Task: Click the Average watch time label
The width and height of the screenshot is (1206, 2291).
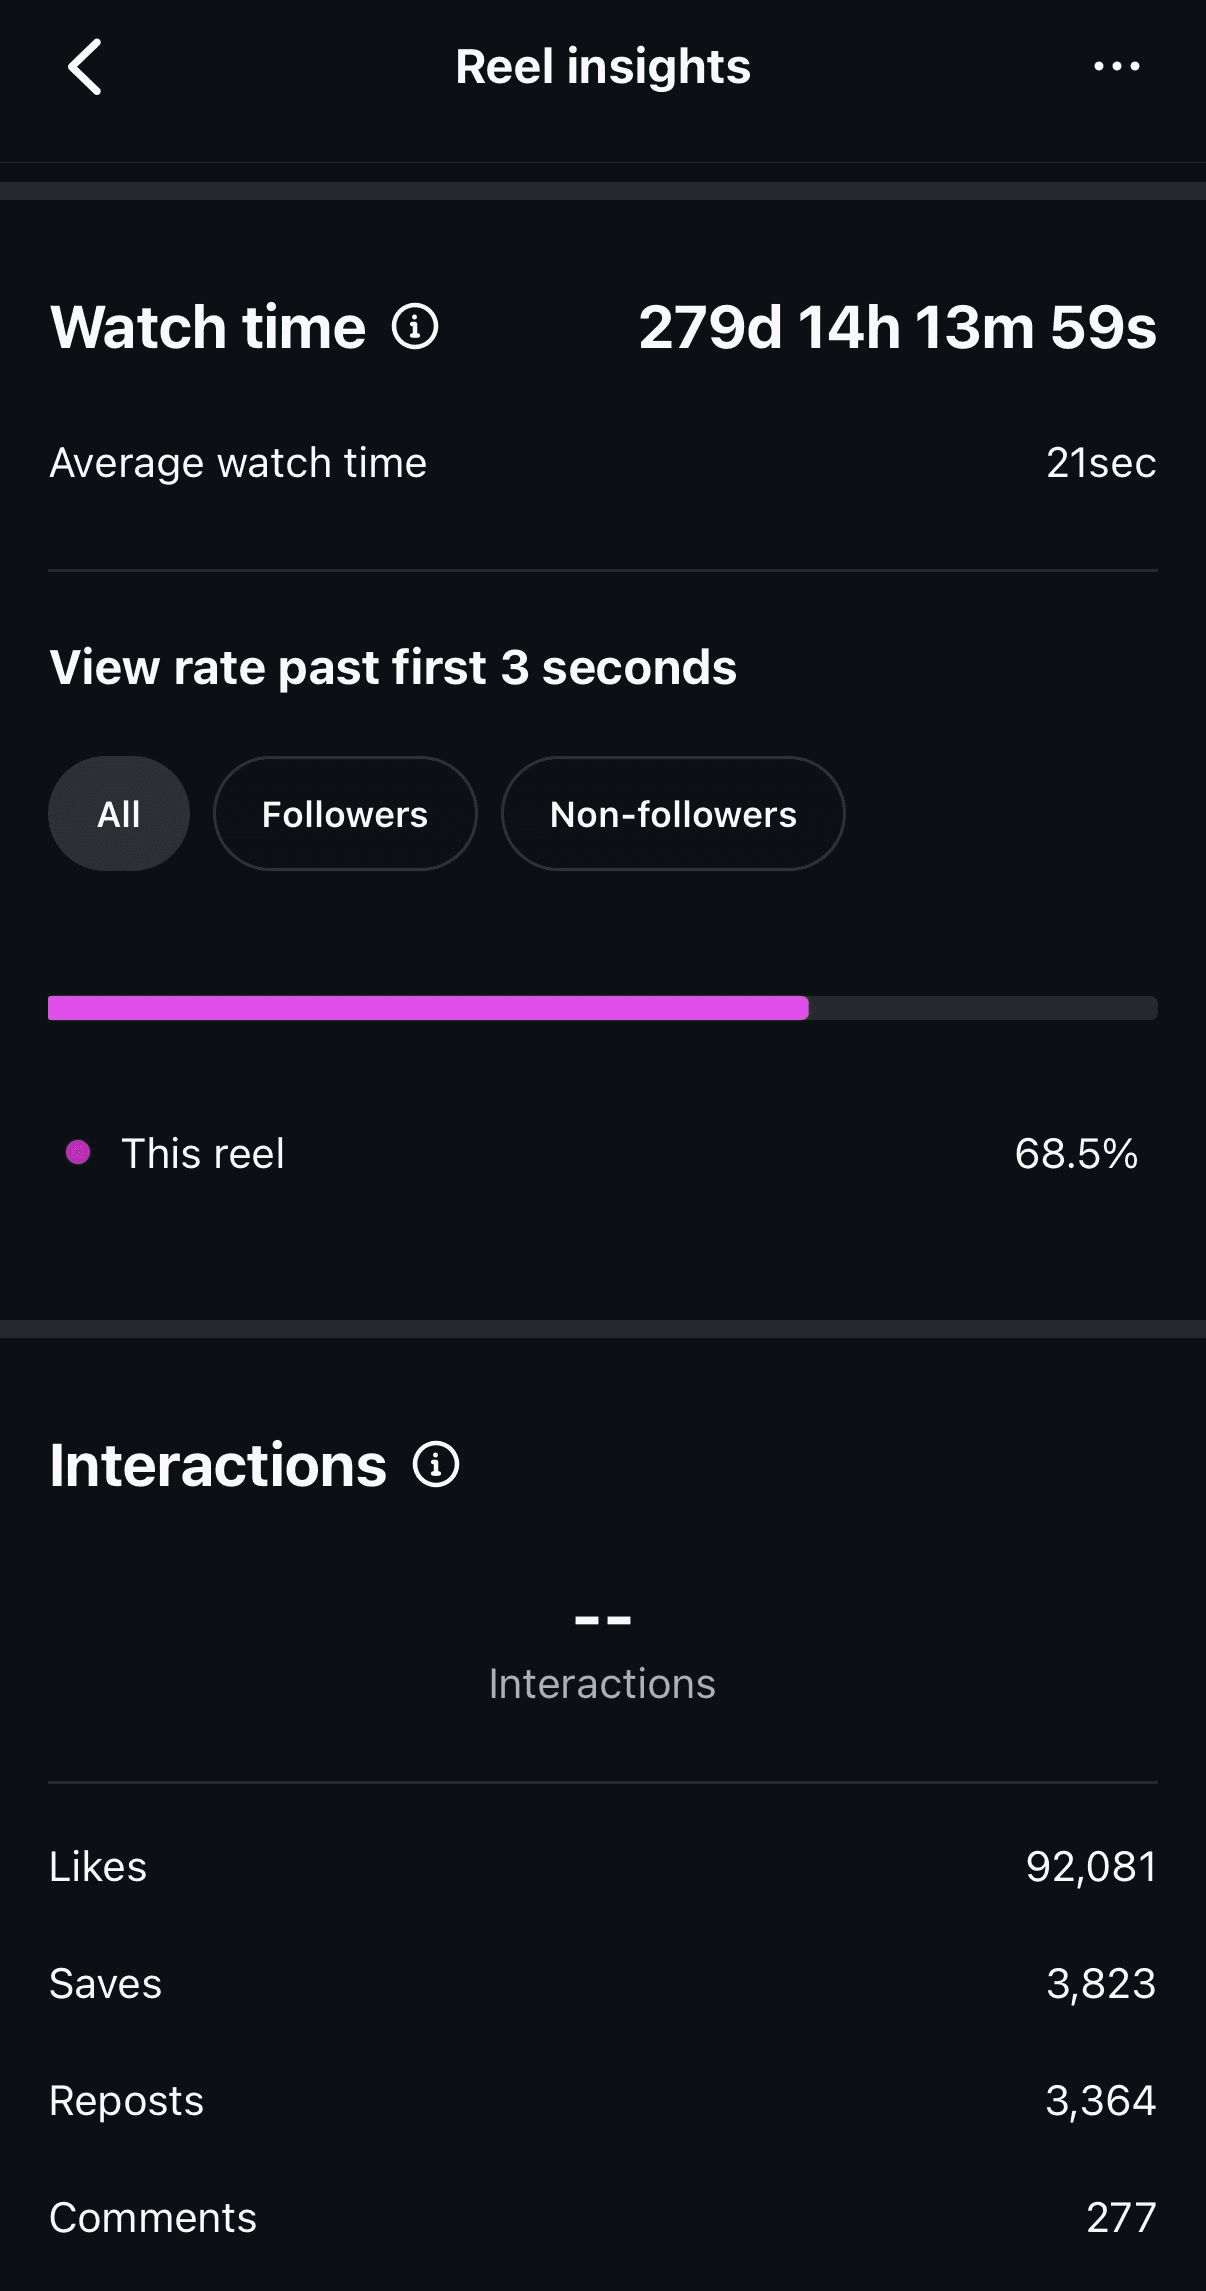Action: 239,461
